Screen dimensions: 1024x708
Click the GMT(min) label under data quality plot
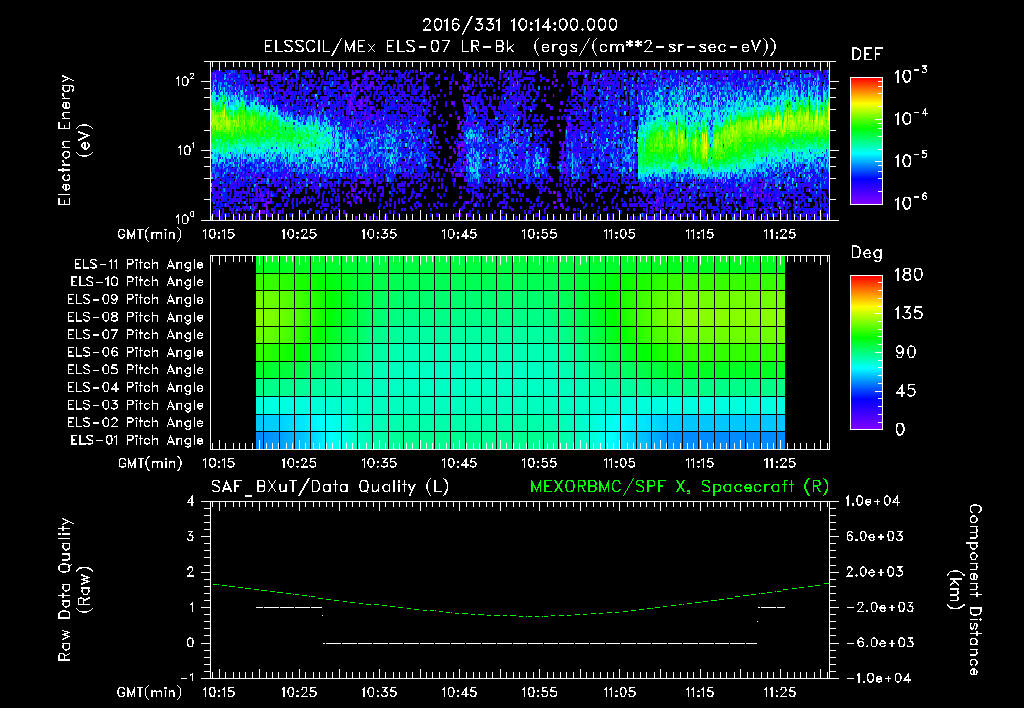[149, 692]
